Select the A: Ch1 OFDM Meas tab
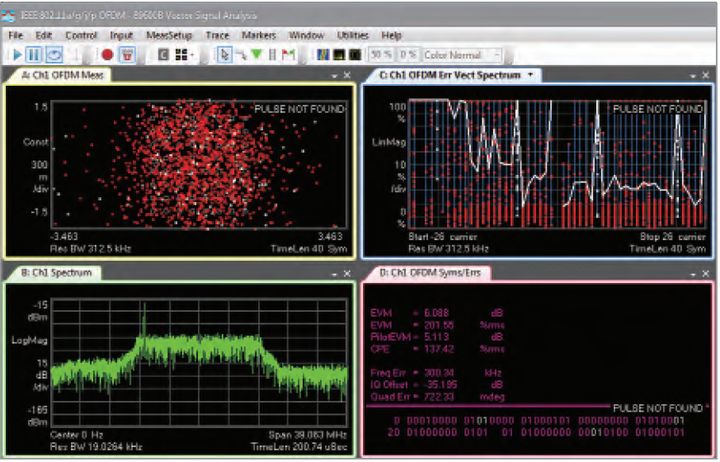 57,75
